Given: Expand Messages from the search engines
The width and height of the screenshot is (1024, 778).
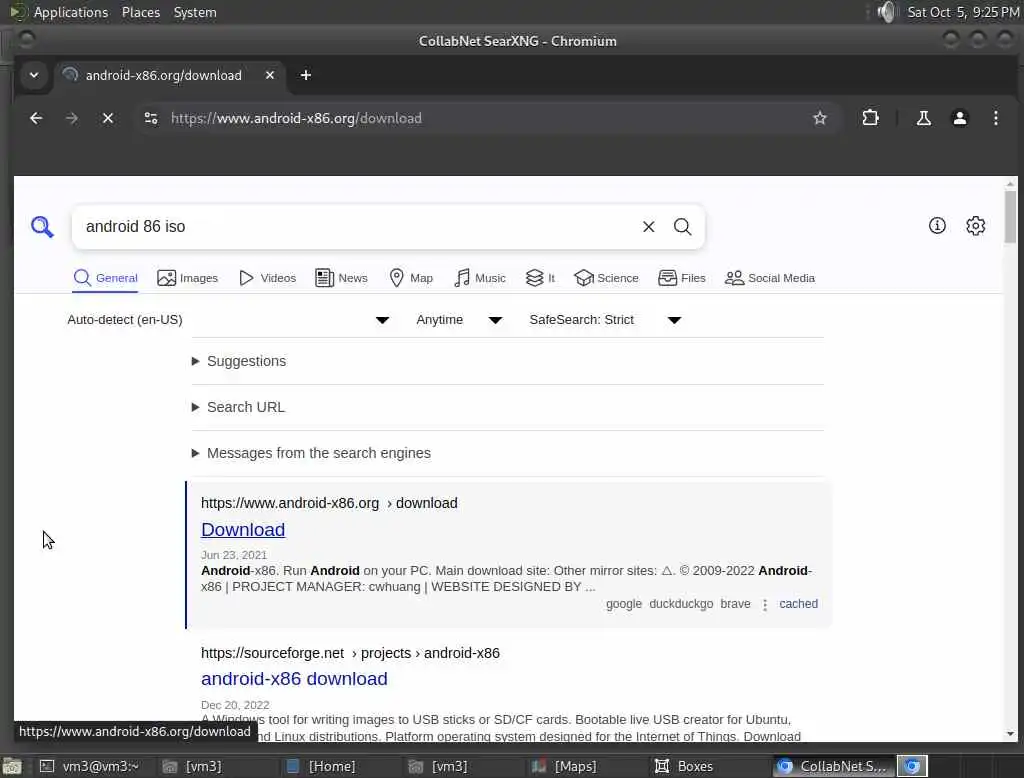Looking at the screenshot, I should click(311, 453).
